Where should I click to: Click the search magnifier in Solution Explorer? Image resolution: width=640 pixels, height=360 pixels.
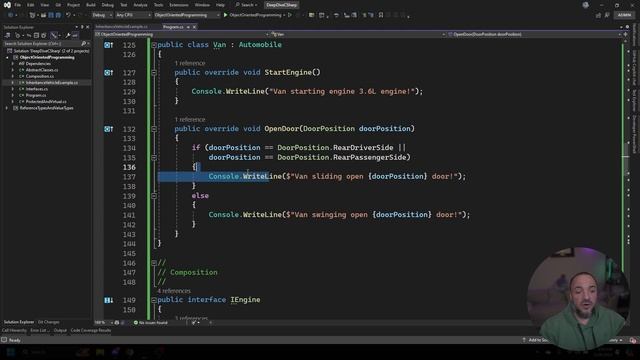click(84, 43)
